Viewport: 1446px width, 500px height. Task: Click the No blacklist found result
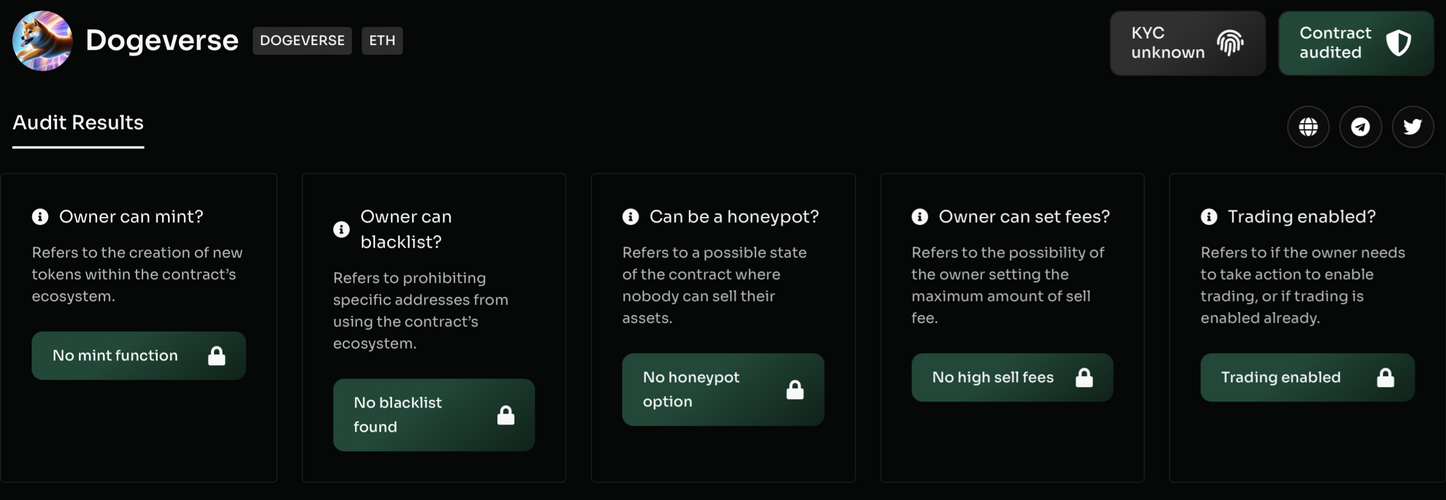[433, 415]
